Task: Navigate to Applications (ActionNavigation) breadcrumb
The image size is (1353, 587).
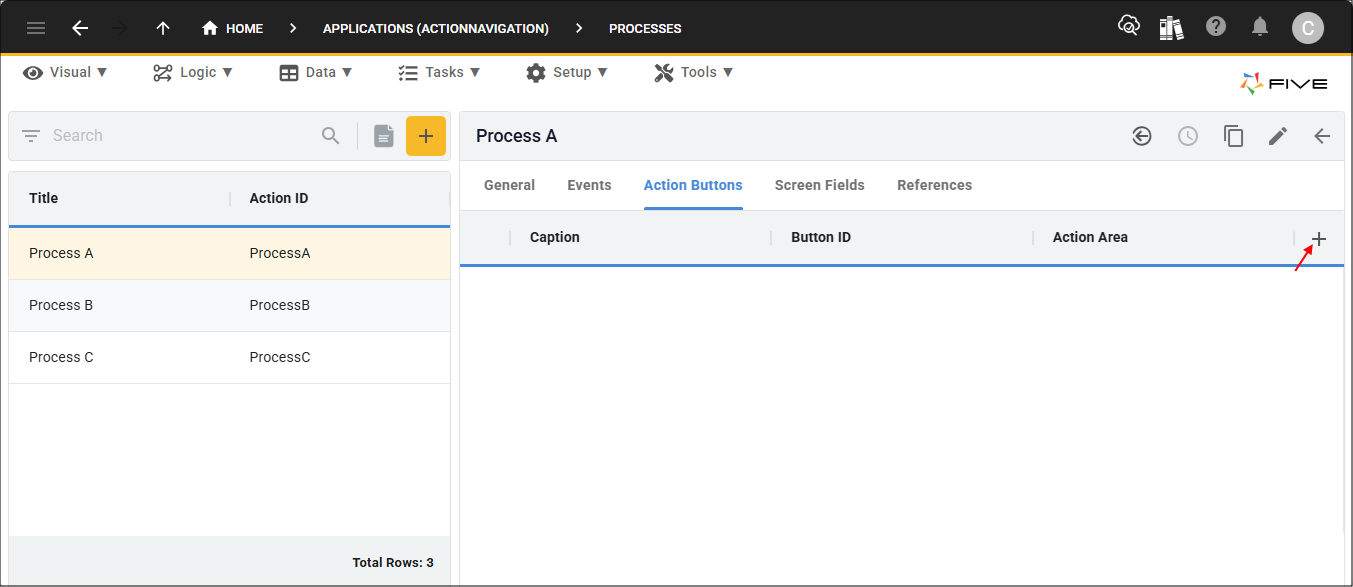Action: (x=435, y=28)
